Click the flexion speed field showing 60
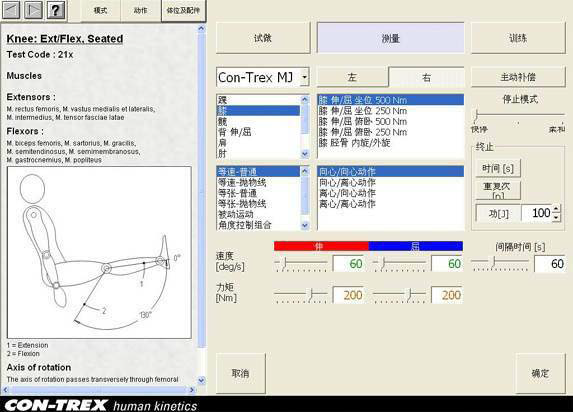Image resolution: width=573 pixels, height=412 pixels. tap(447, 264)
